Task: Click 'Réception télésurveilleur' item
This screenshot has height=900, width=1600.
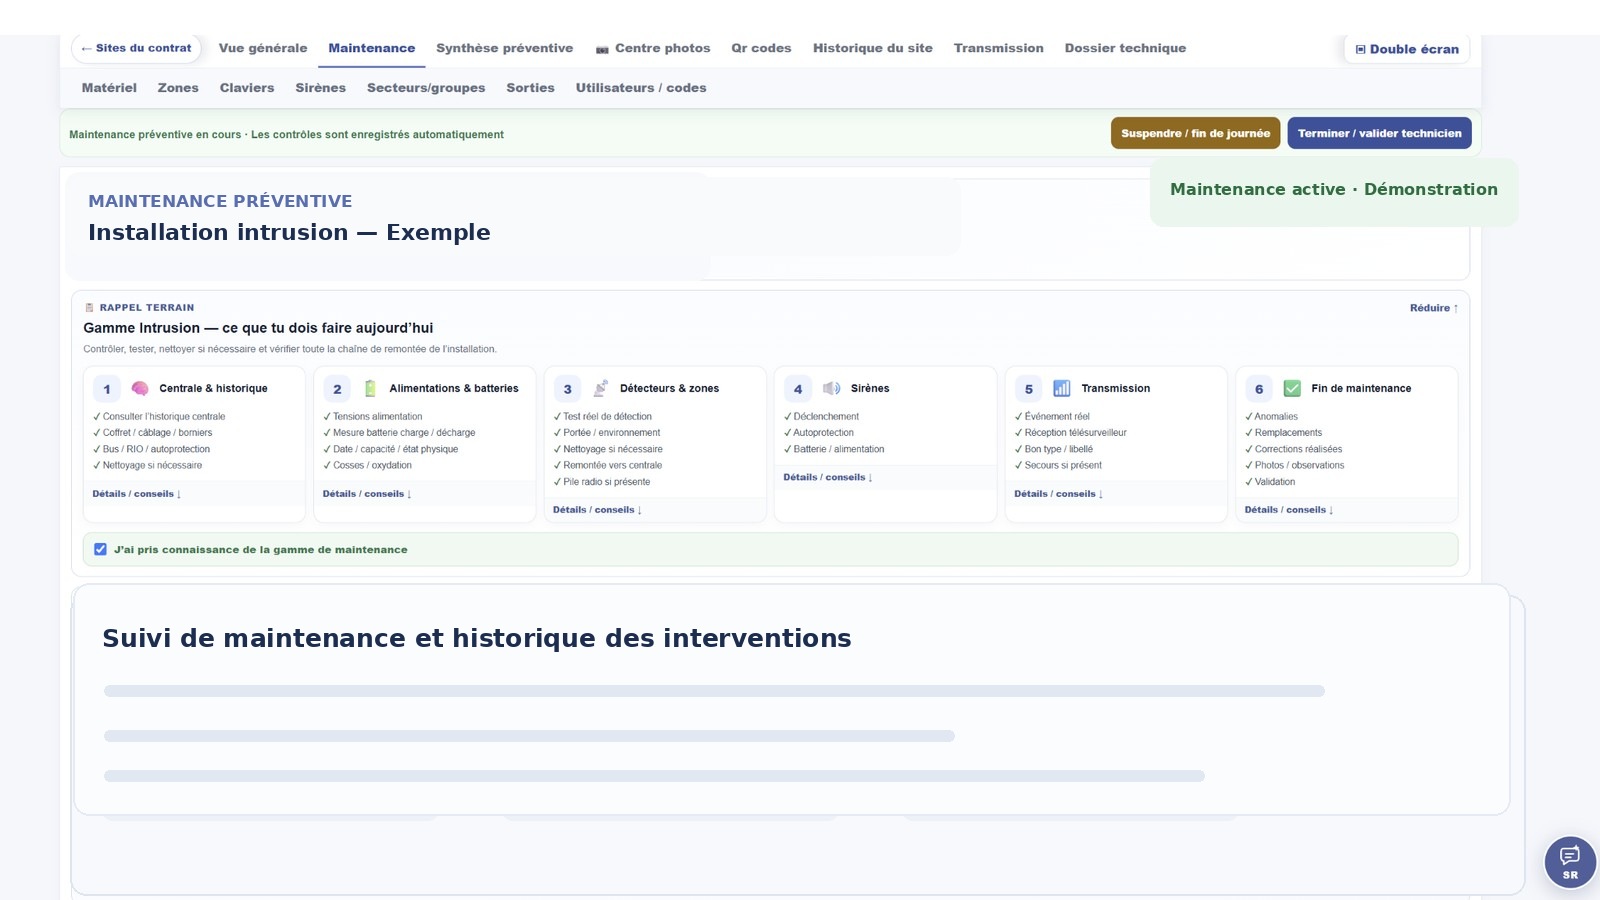Action: point(1070,433)
